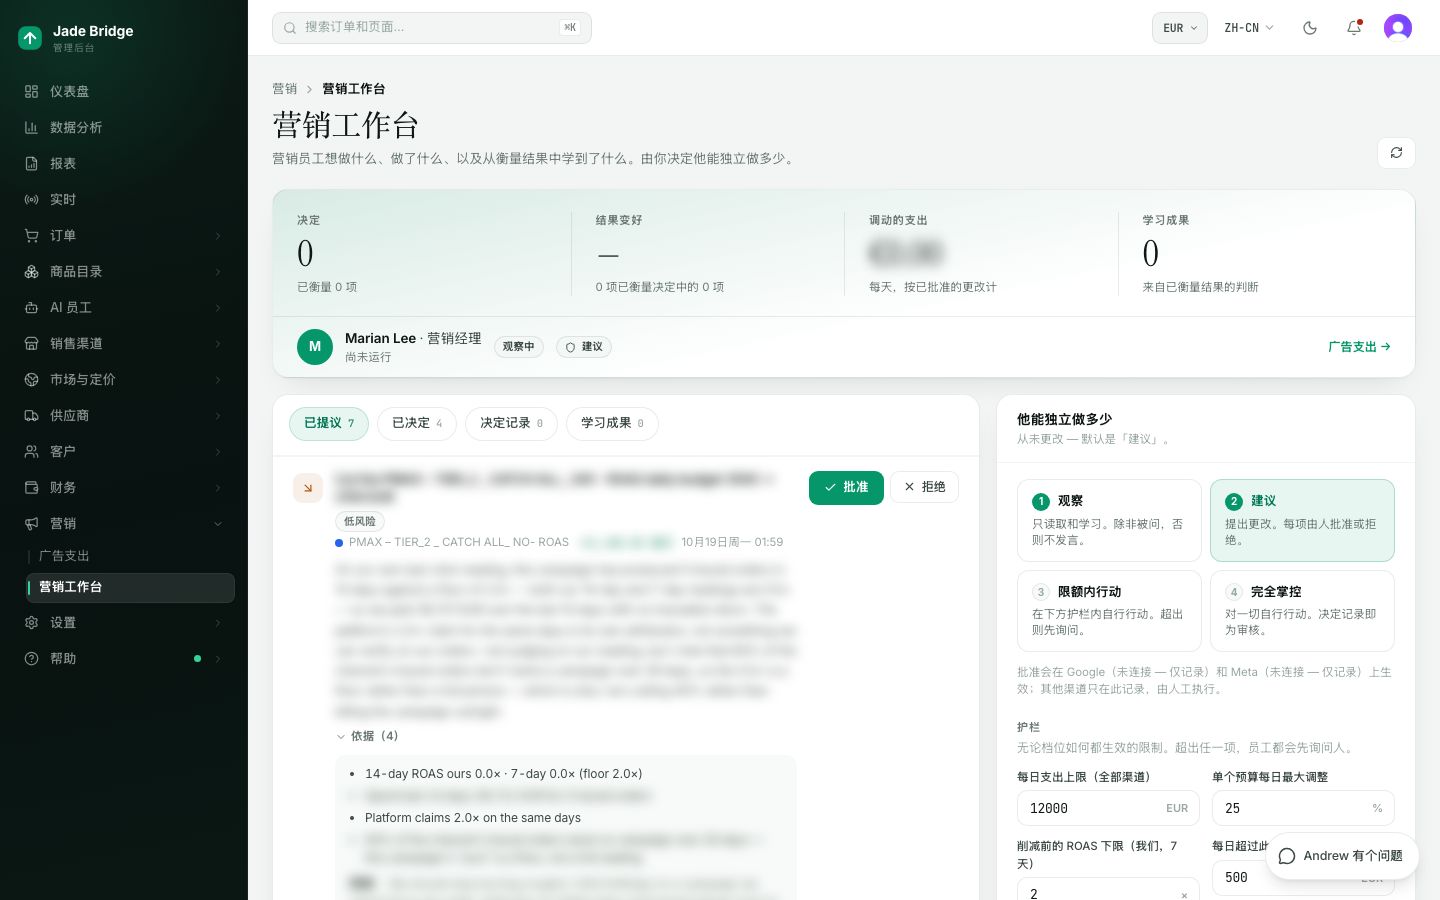Open 广告支出 in the sidebar submenu

[x=64, y=556]
